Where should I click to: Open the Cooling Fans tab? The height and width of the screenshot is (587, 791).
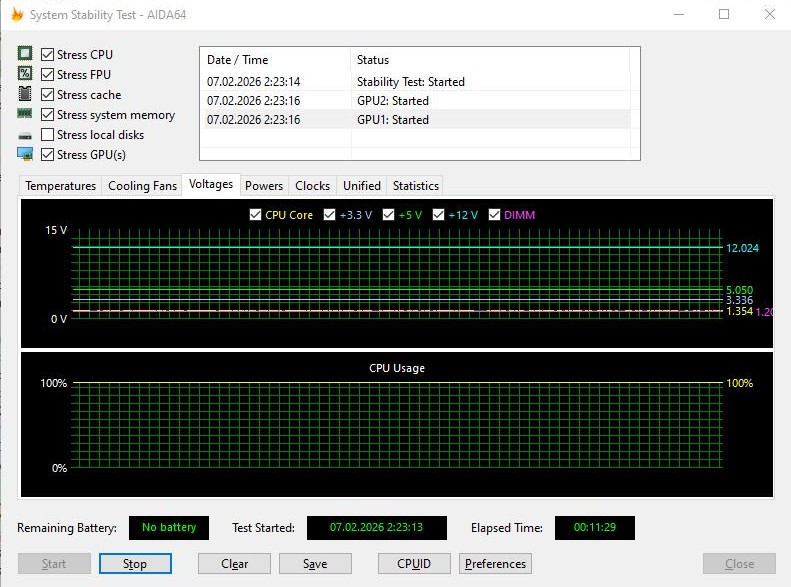point(142,186)
